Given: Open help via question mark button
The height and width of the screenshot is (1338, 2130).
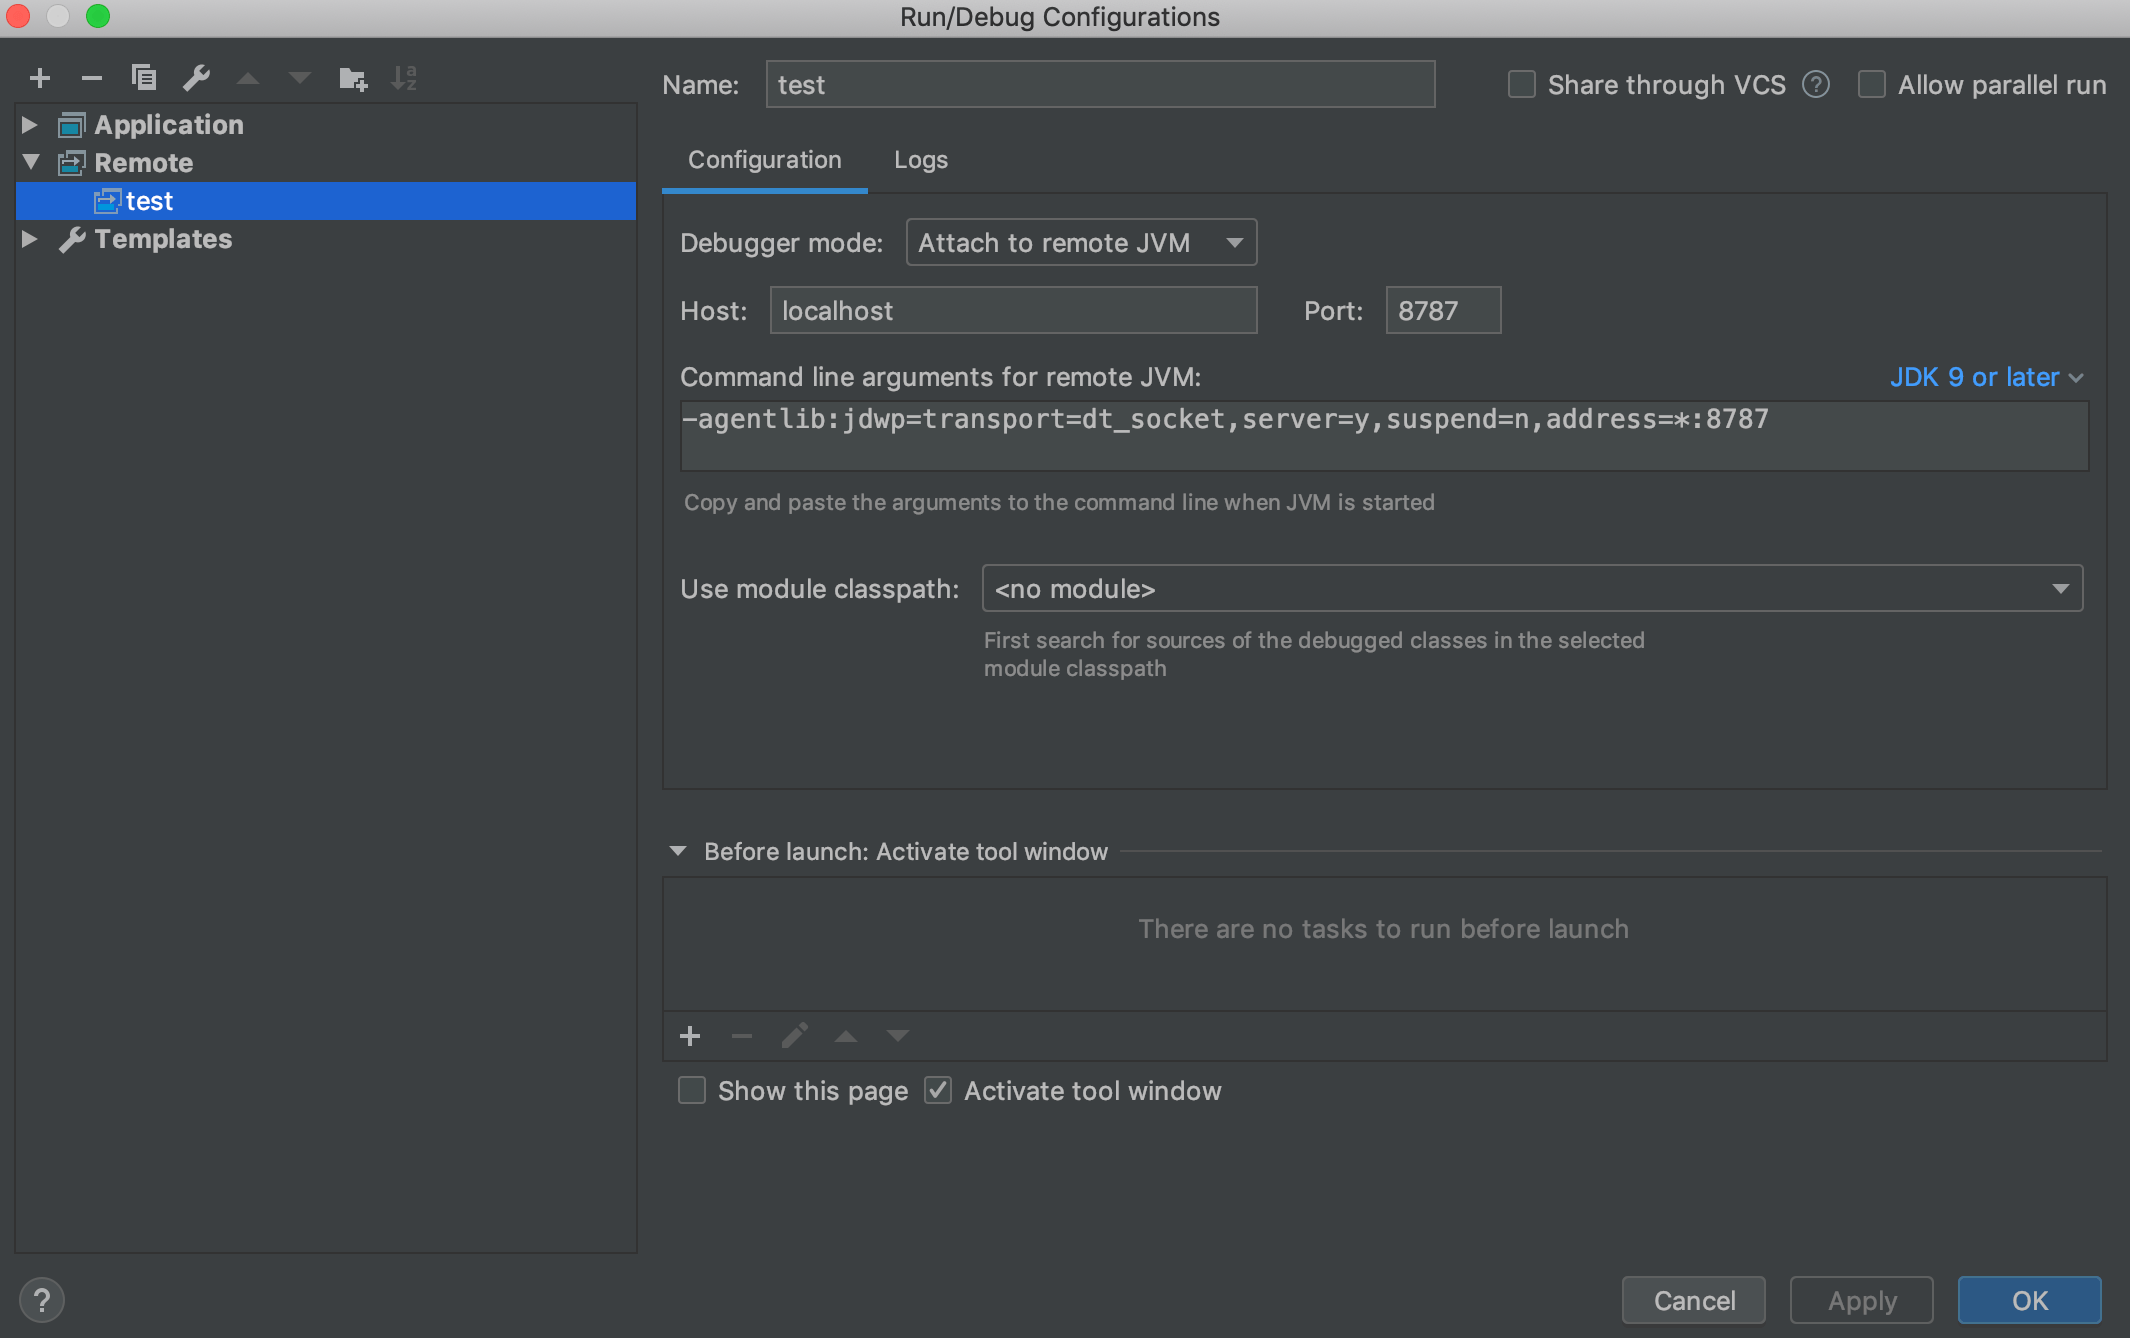Looking at the screenshot, I should point(41,1300).
